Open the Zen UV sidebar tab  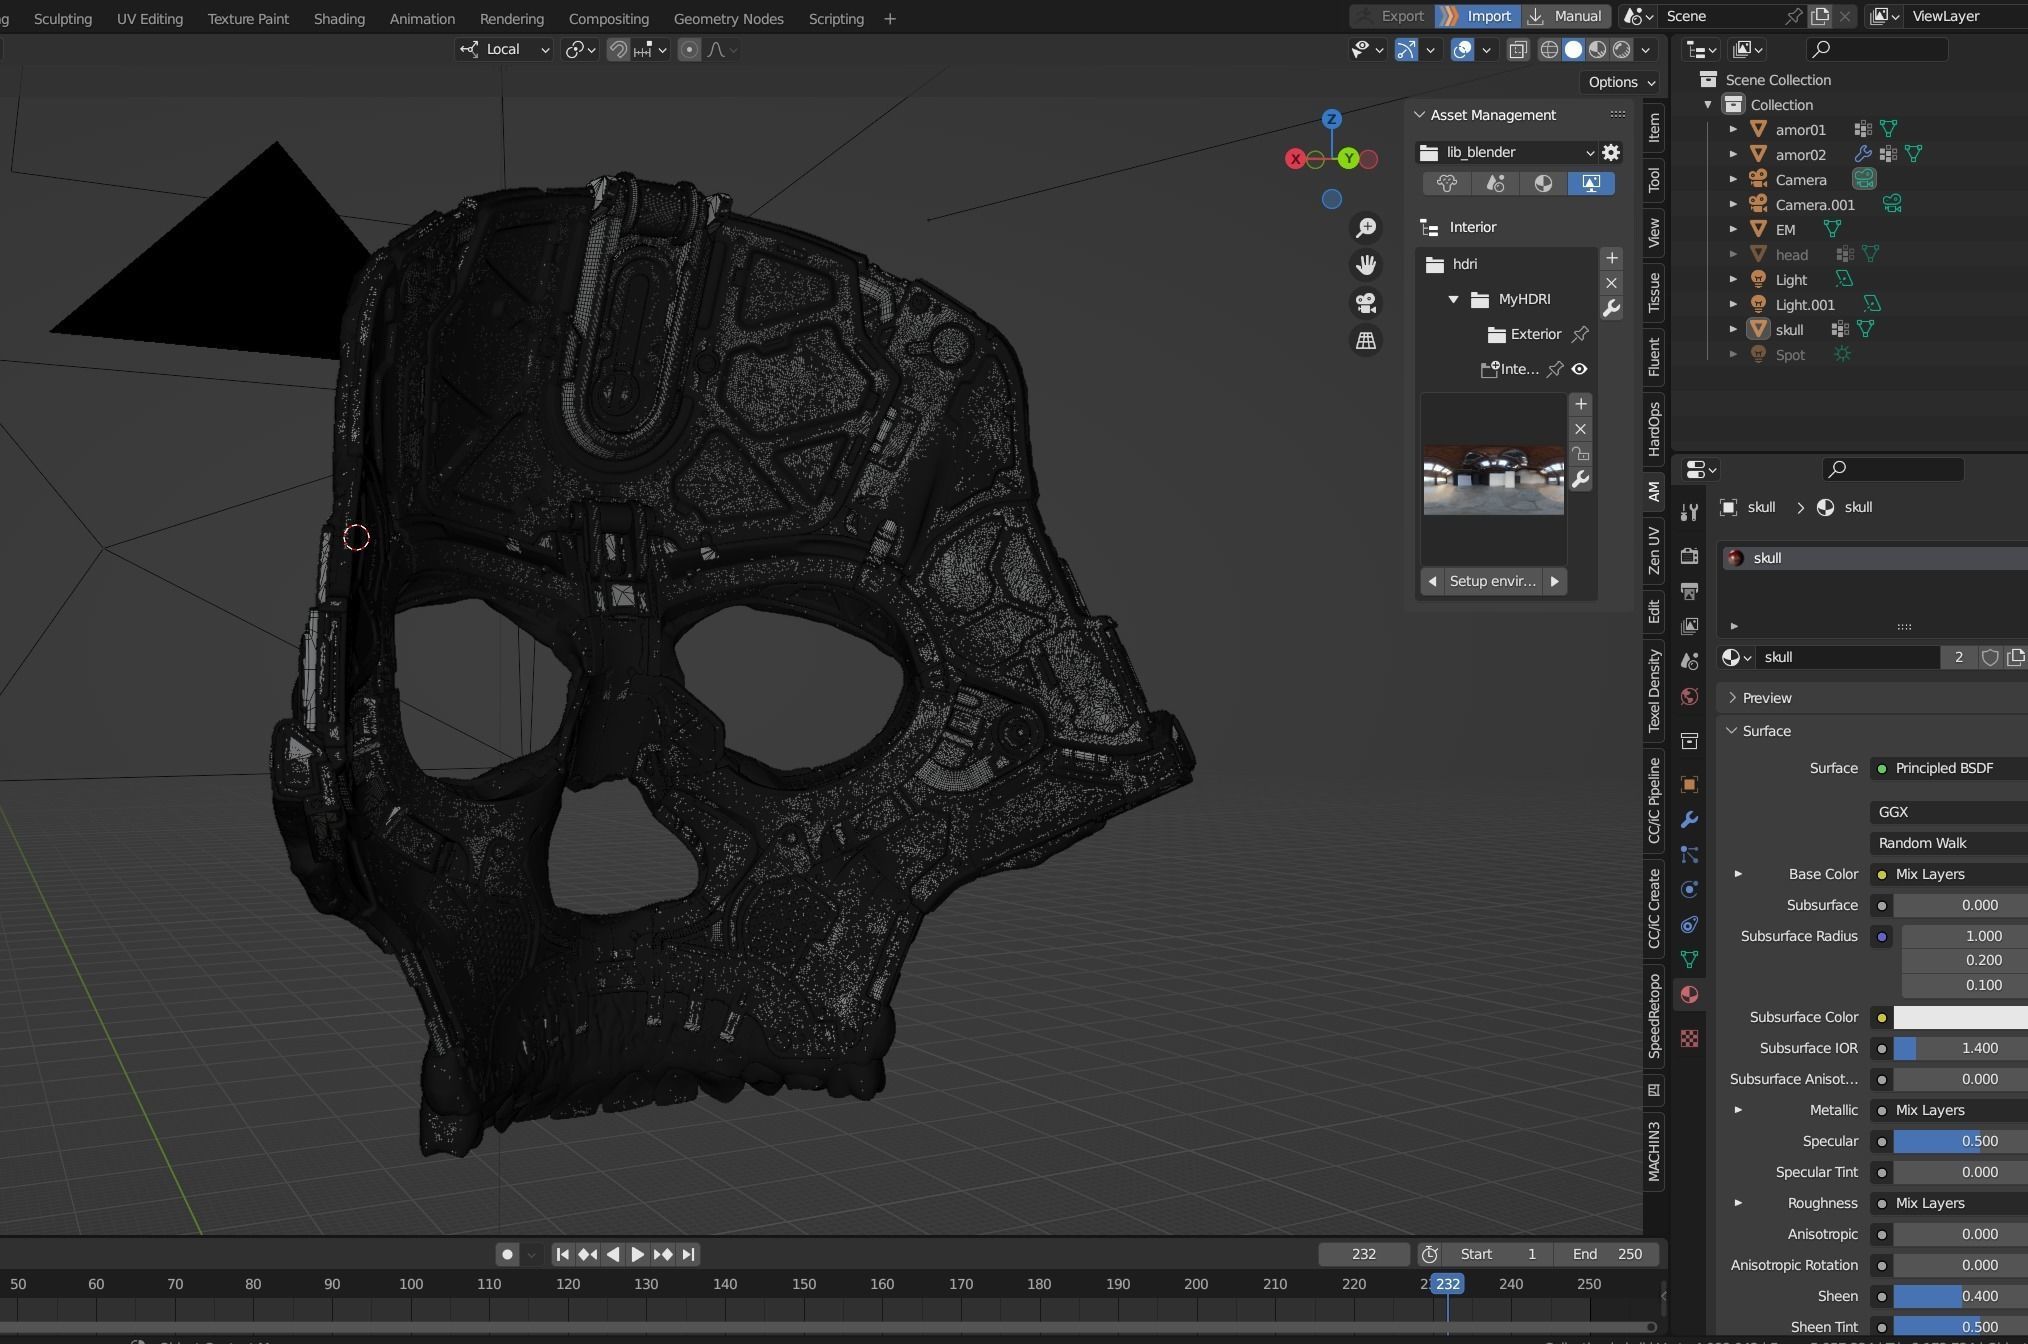click(1654, 550)
